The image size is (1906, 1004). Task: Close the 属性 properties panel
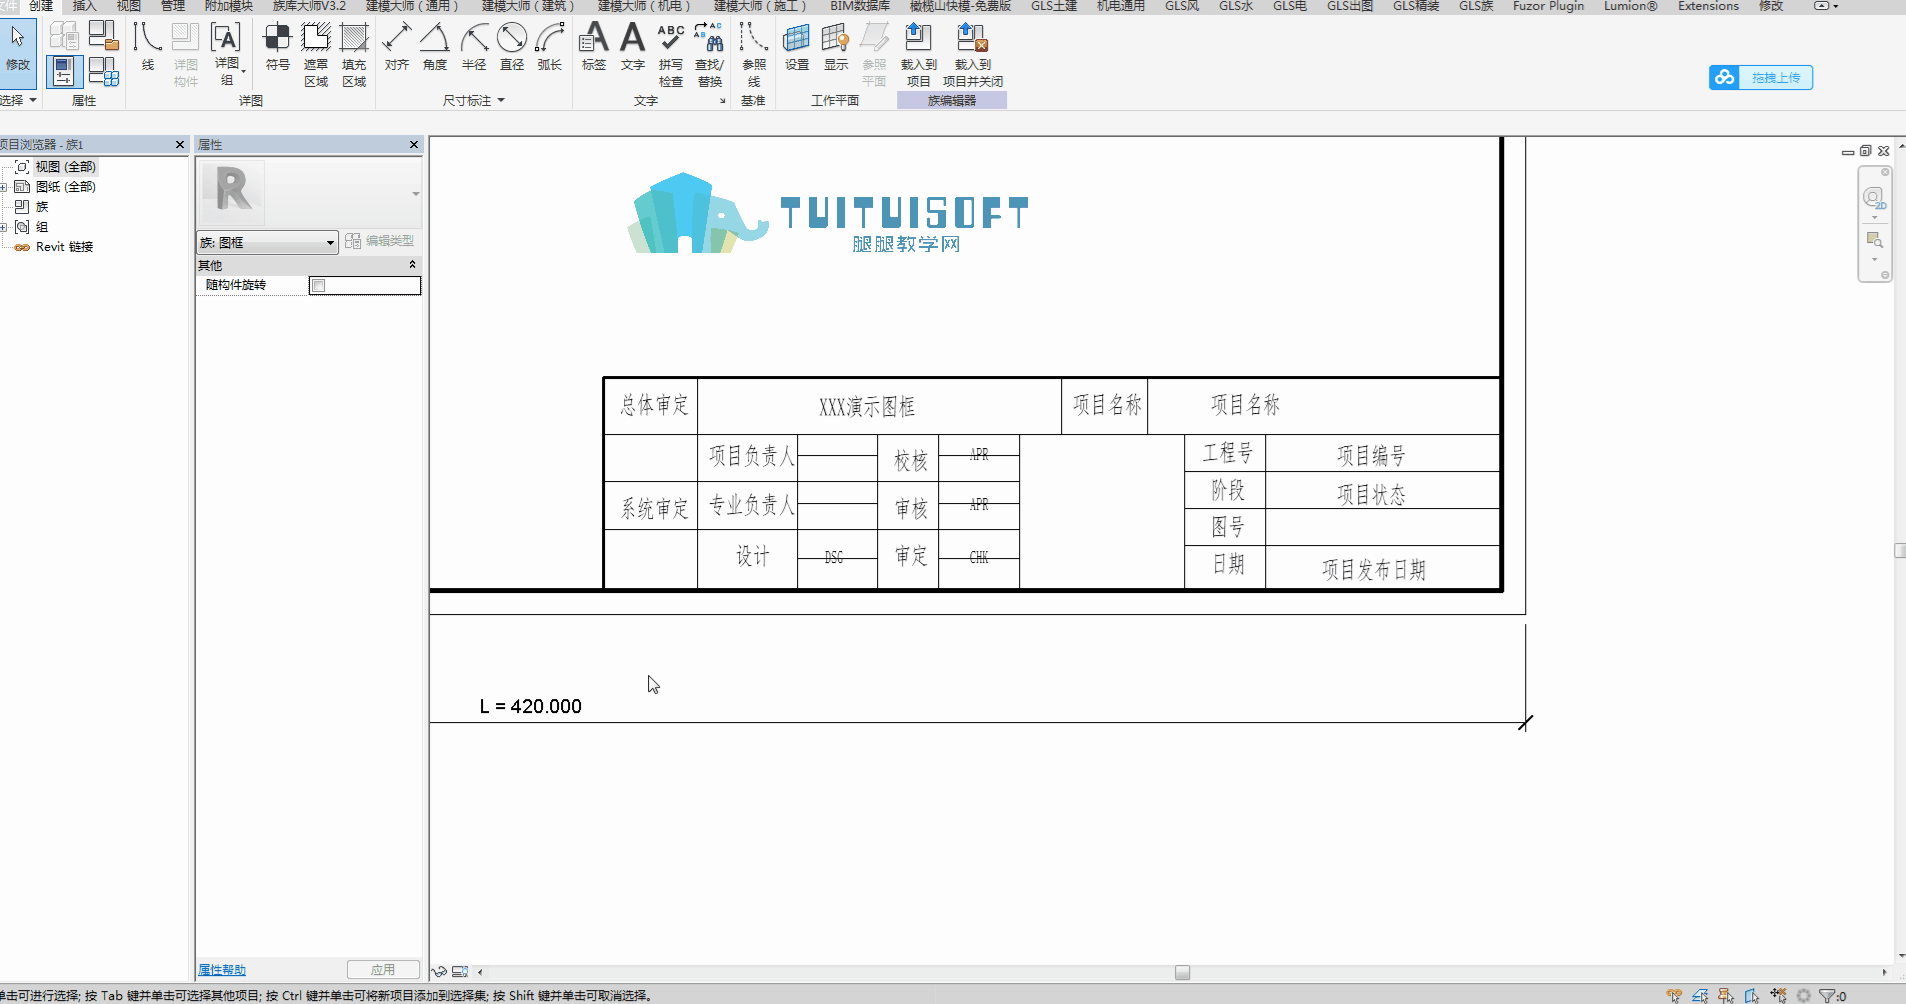point(414,145)
